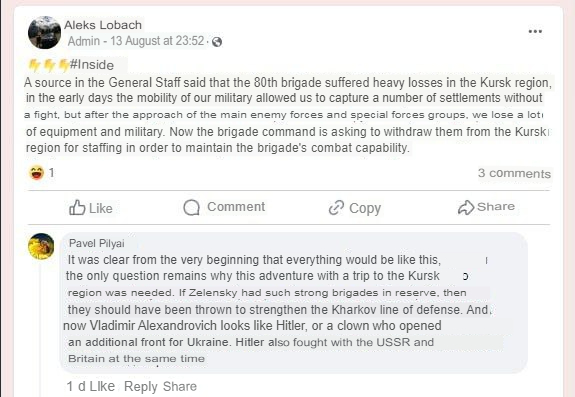The image size is (575, 397).
Task: Click the comment's 1 d timestamp
Action: point(76,386)
